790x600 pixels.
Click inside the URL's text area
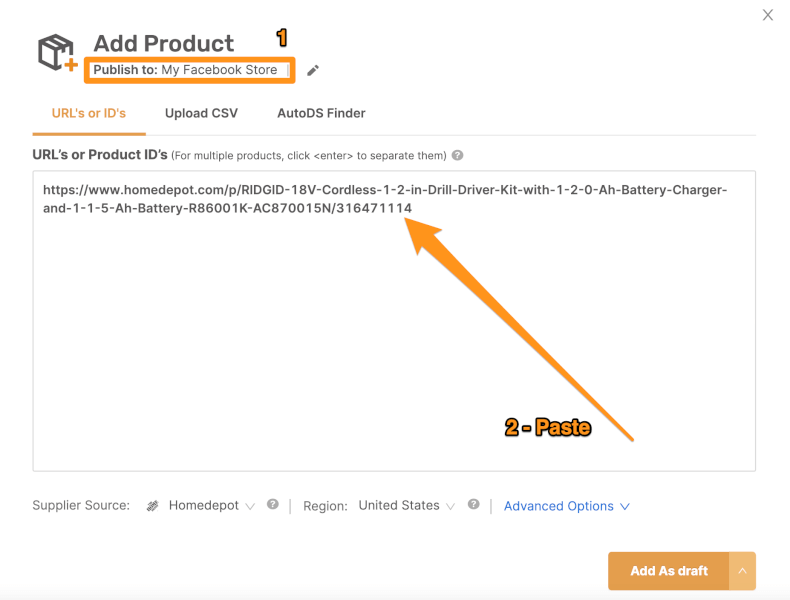click(x=394, y=321)
